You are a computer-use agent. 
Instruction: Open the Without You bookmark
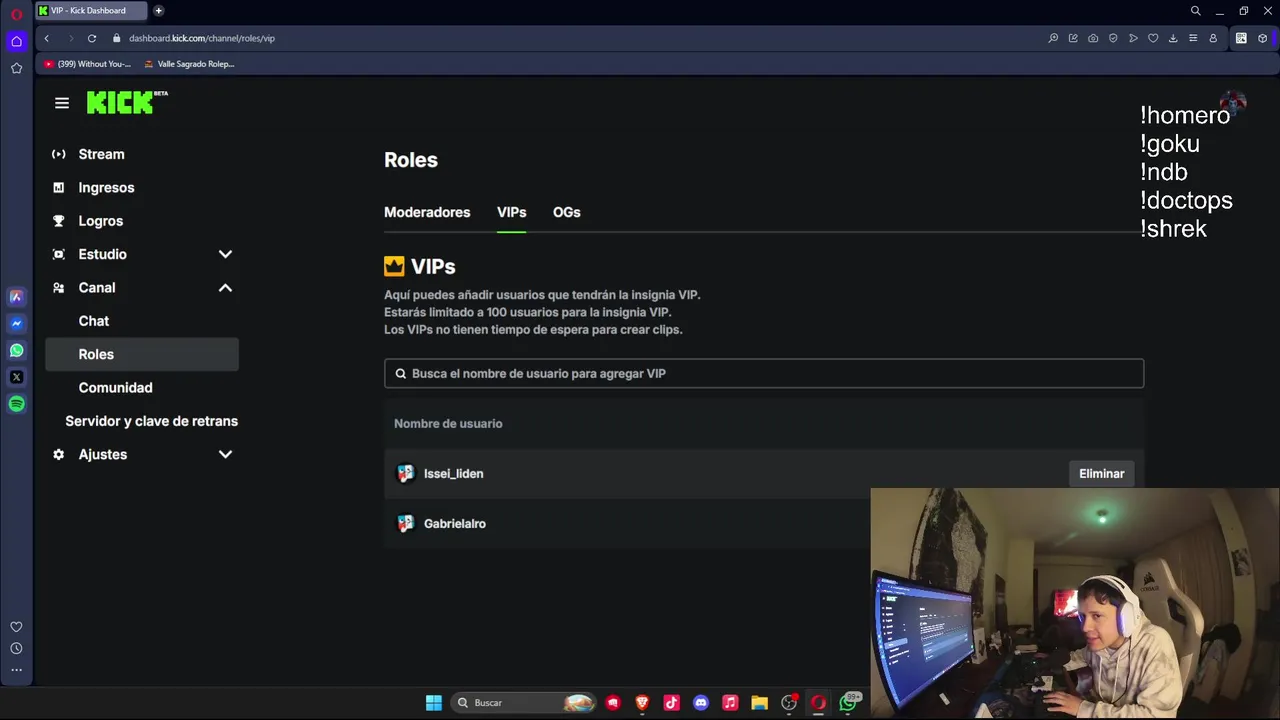pos(88,64)
